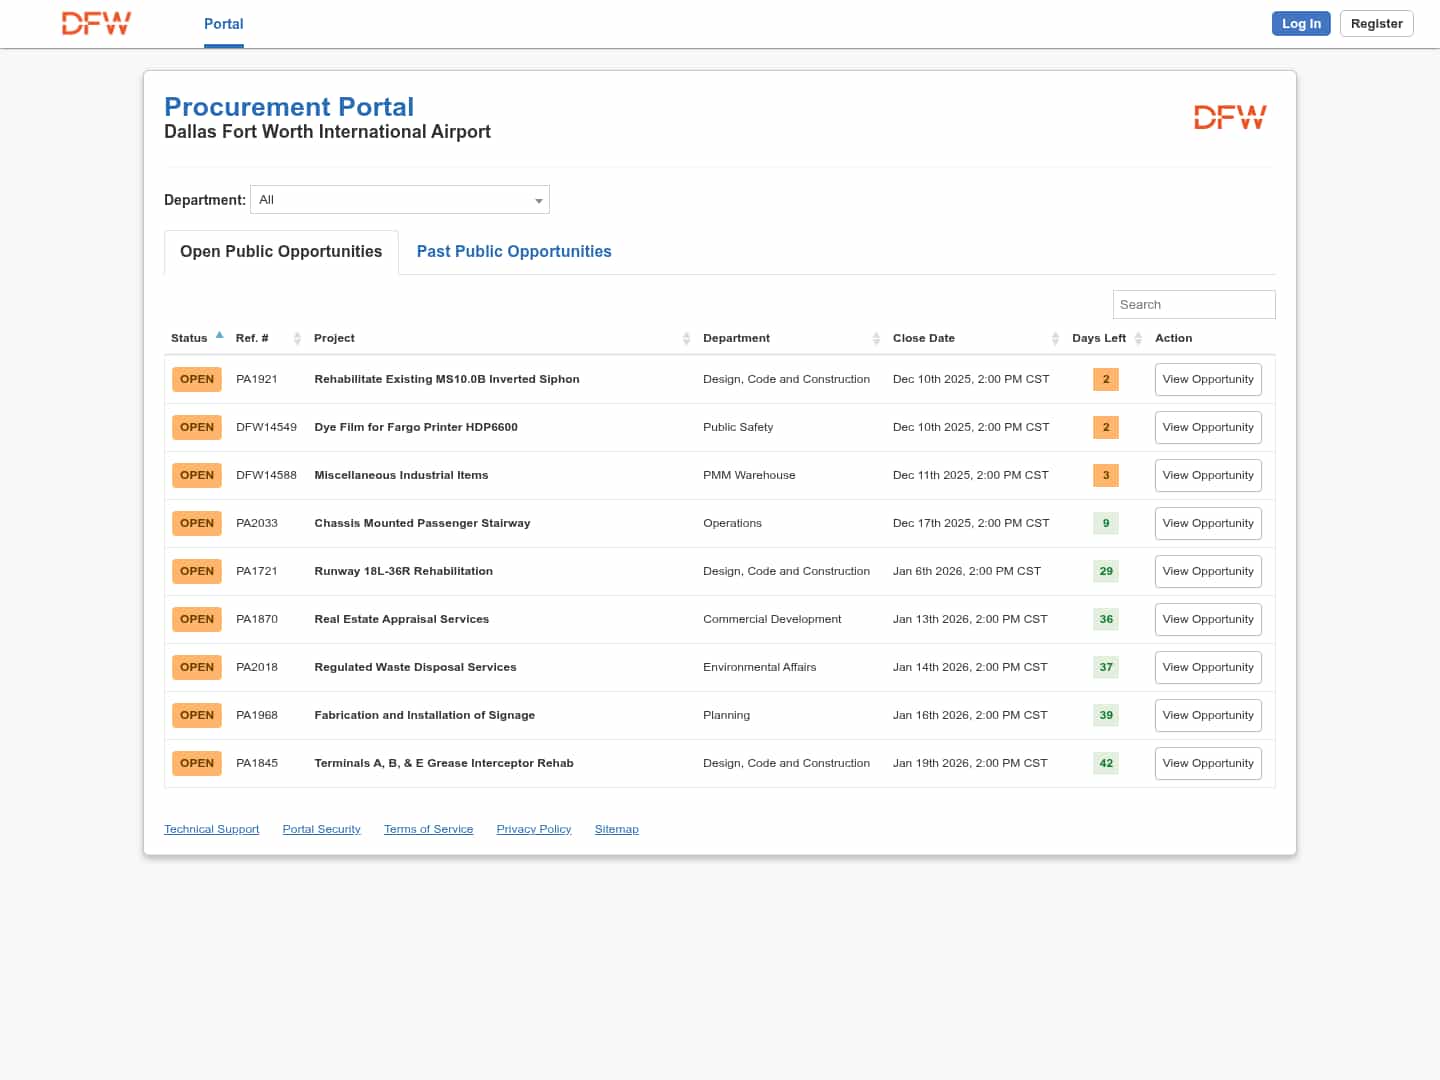Viewport: 1440px width, 1080px height.
Task: Sort by Close Date column arrows
Action: [1055, 339]
